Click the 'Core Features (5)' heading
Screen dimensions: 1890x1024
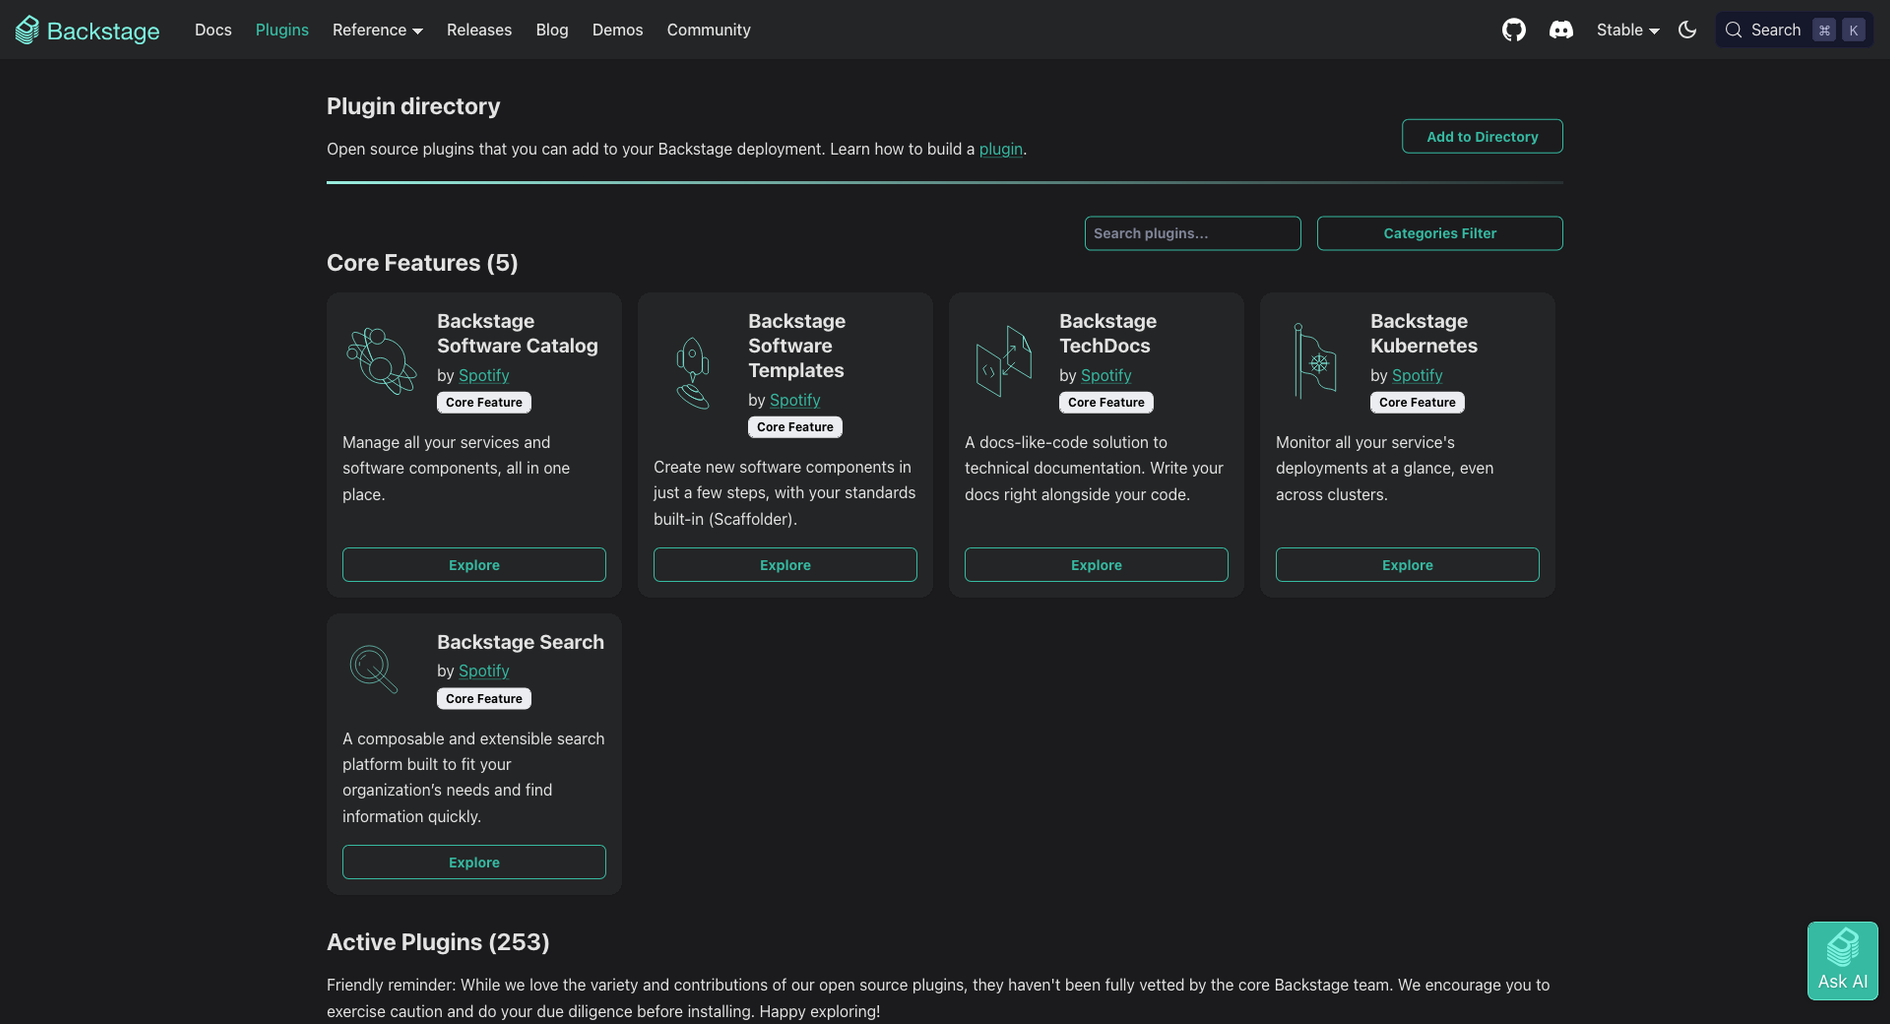click(x=422, y=263)
